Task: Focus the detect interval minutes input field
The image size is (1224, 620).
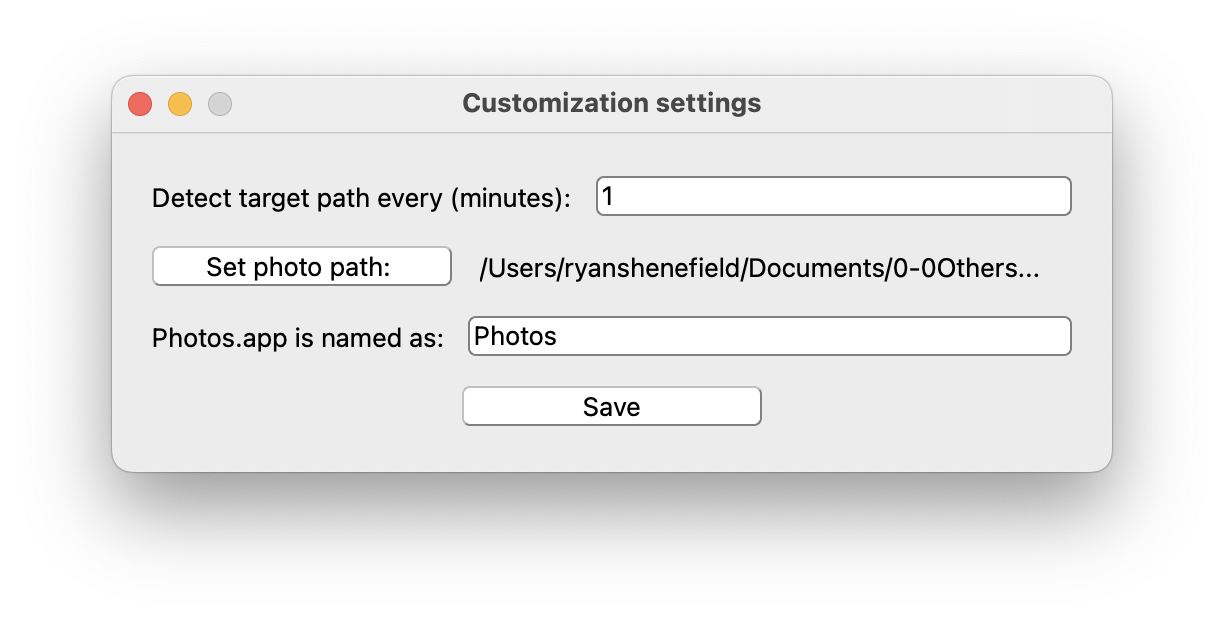Action: click(834, 196)
